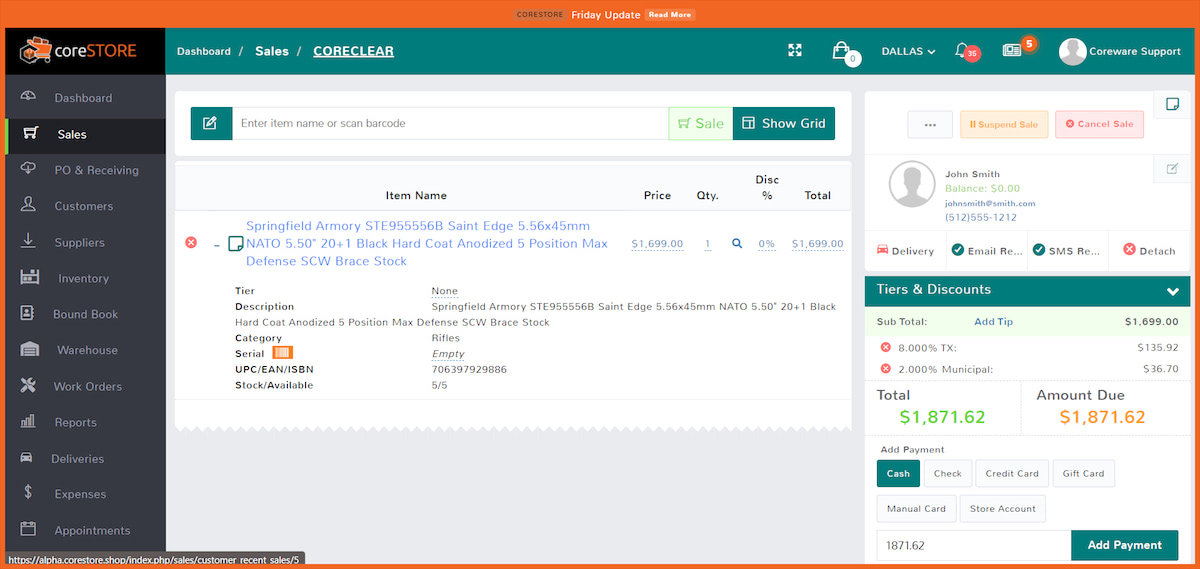Toggle SMS Receipt option
The width and height of the screenshot is (1200, 569).
pos(1068,251)
